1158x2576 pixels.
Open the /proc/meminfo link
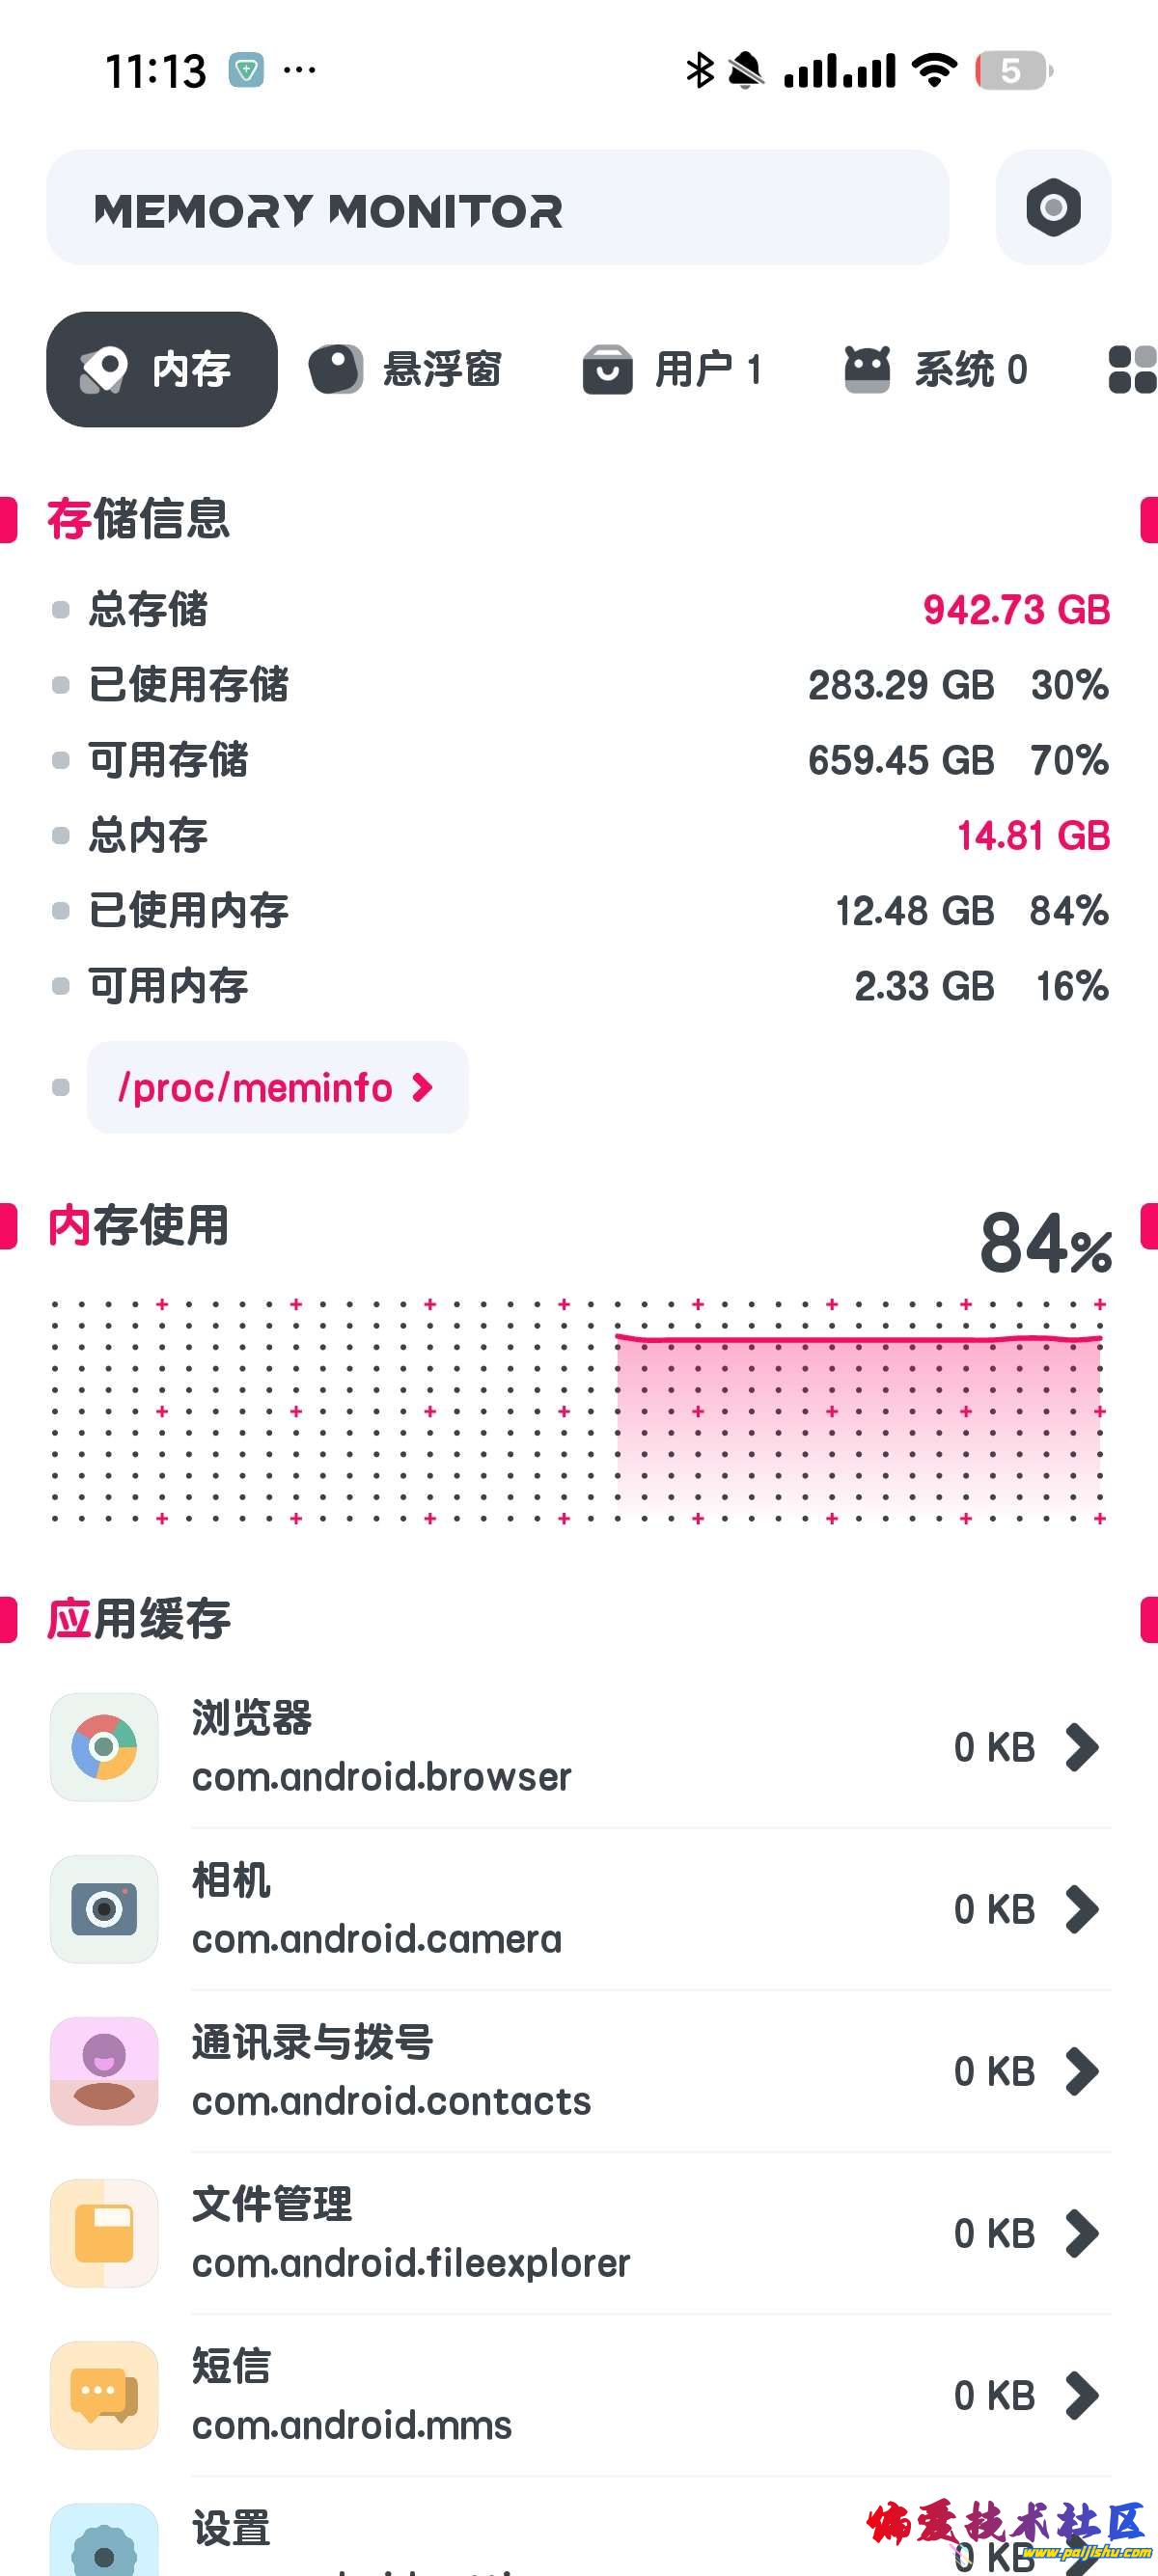277,1088
